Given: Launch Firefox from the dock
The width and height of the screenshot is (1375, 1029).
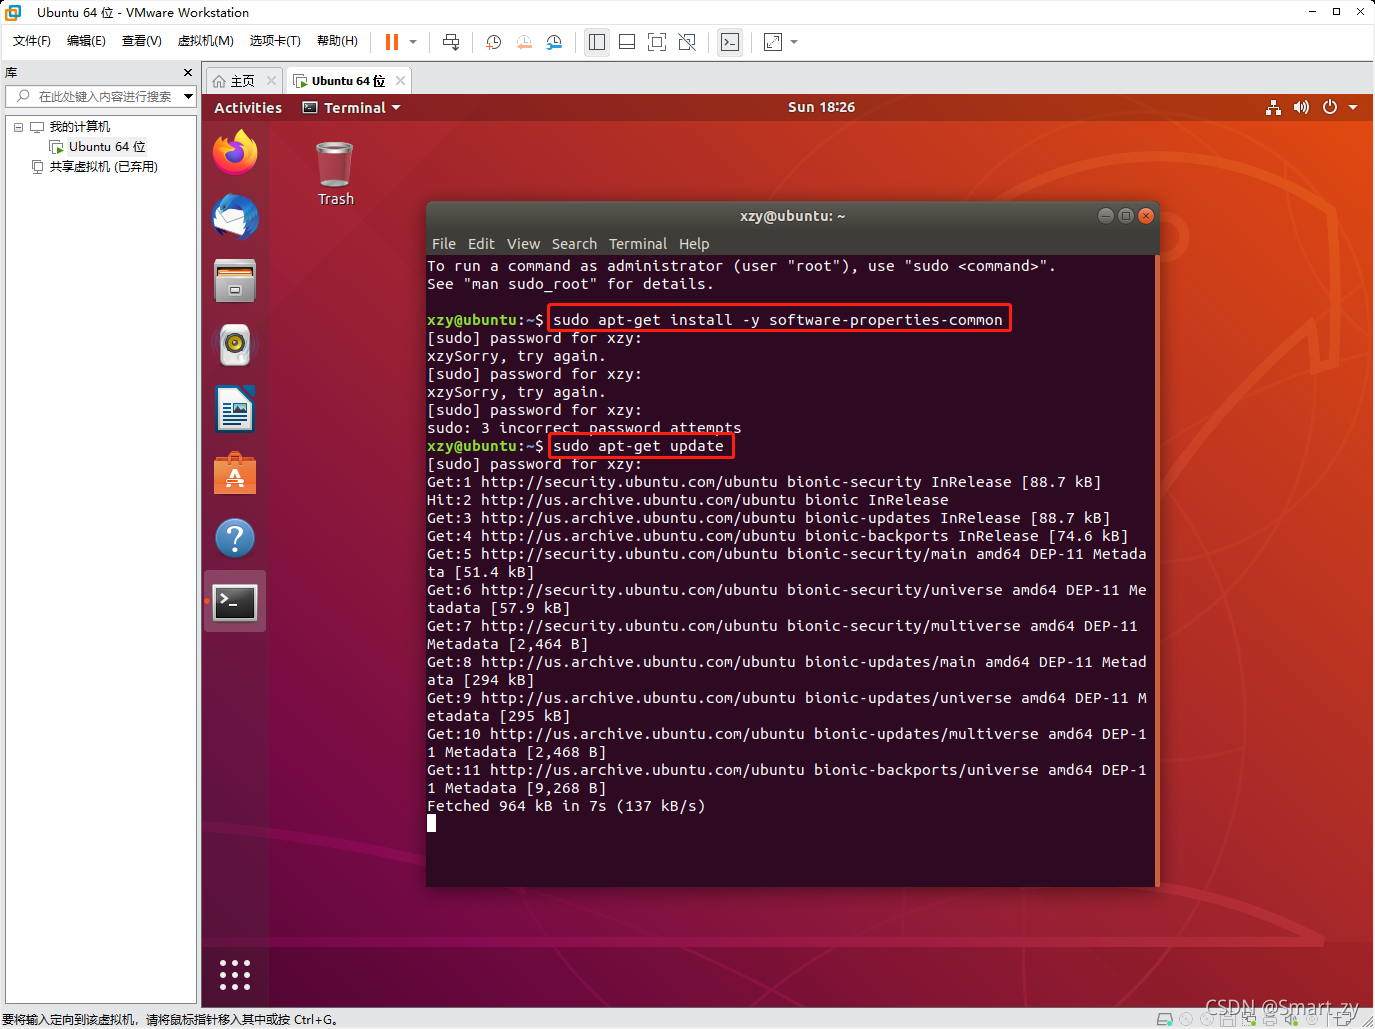Looking at the screenshot, I should [x=235, y=152].
